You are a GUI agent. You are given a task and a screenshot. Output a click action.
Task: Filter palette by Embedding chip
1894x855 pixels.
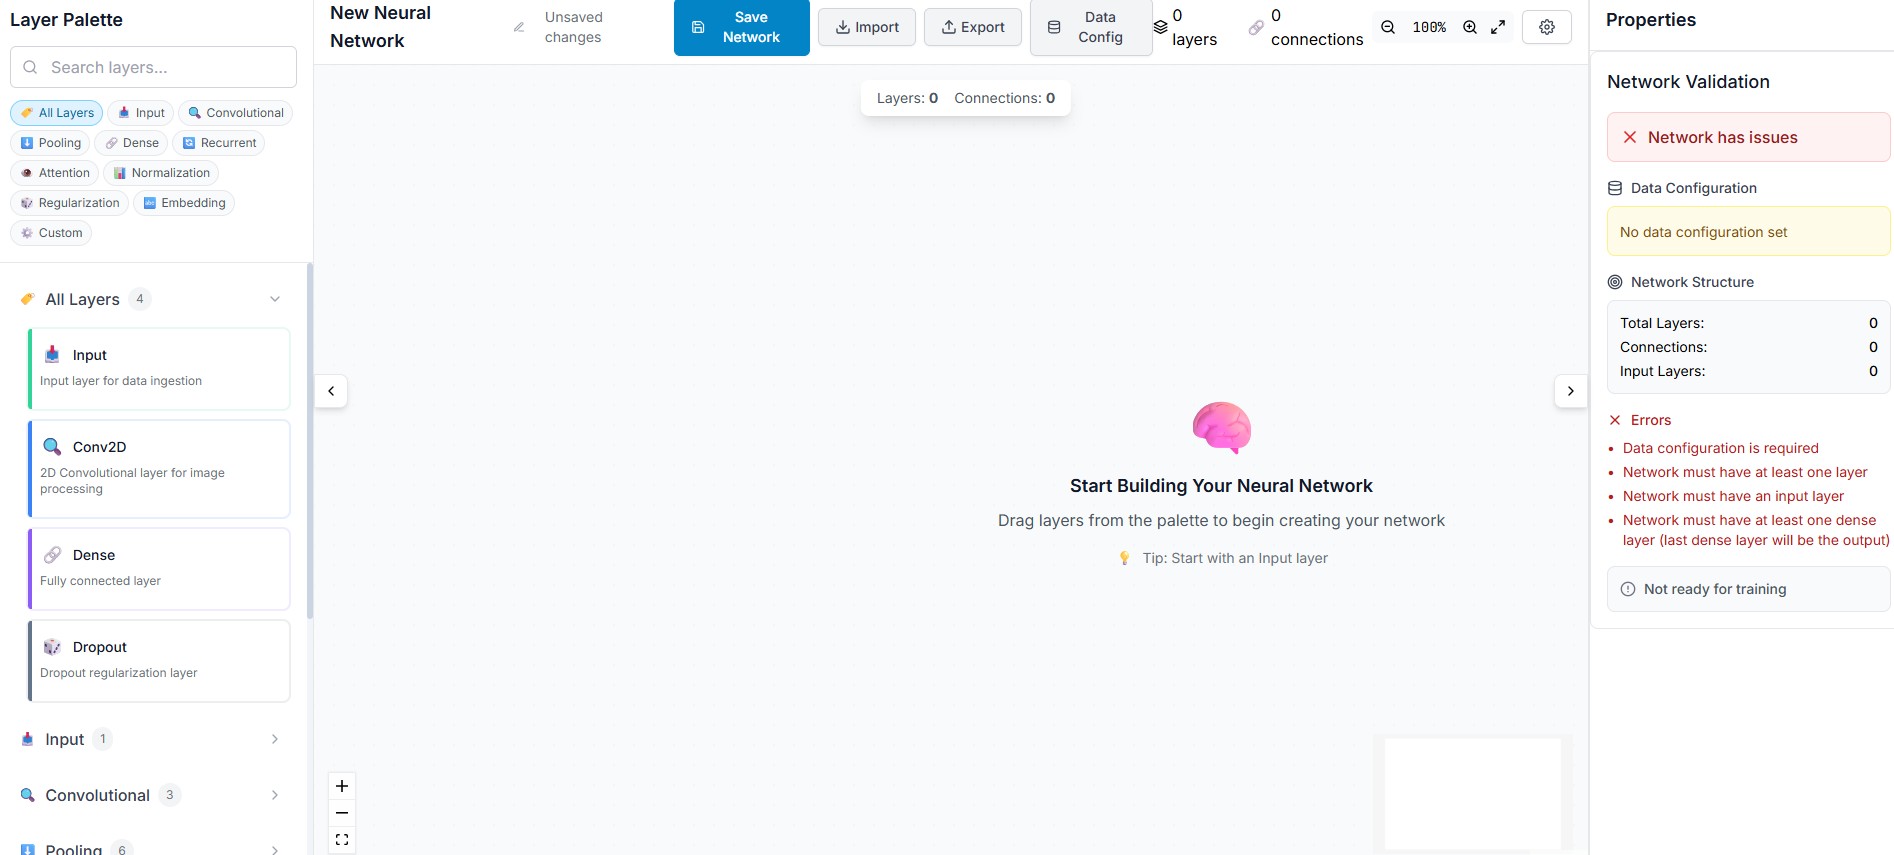pos(184,203)
